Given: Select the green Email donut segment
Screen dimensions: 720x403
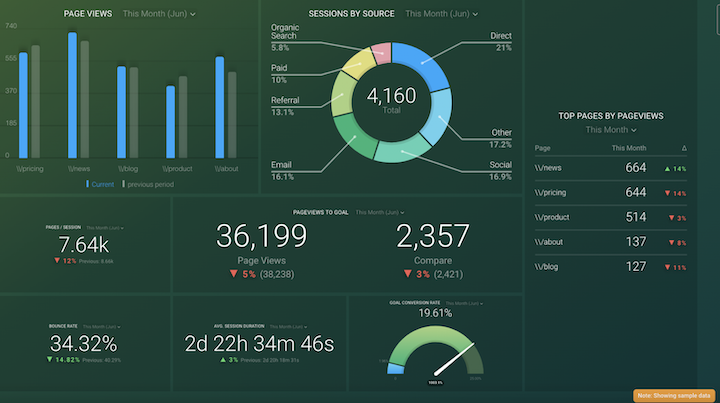Looking at the screenshot, I should 354,137.
